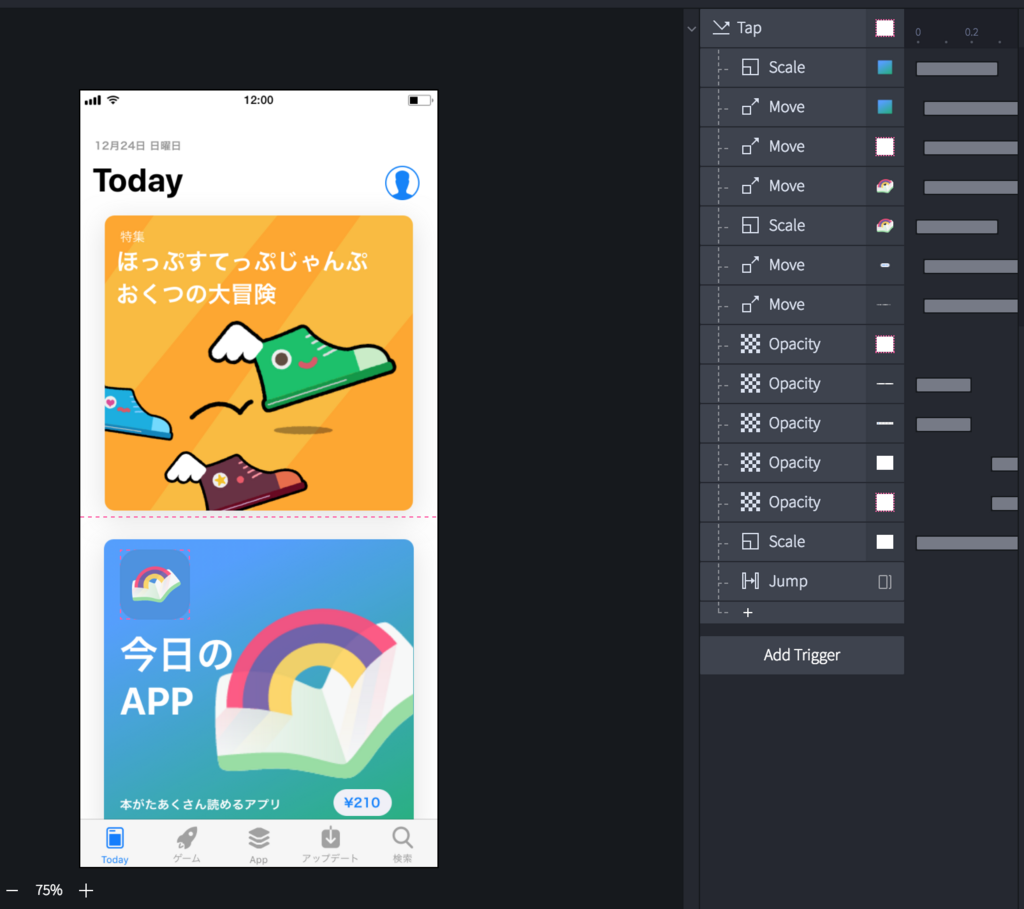The height and width of the screenshot is (909, 1024).
Task: Select the orange sneakers feature card
Action: (259, 363)
